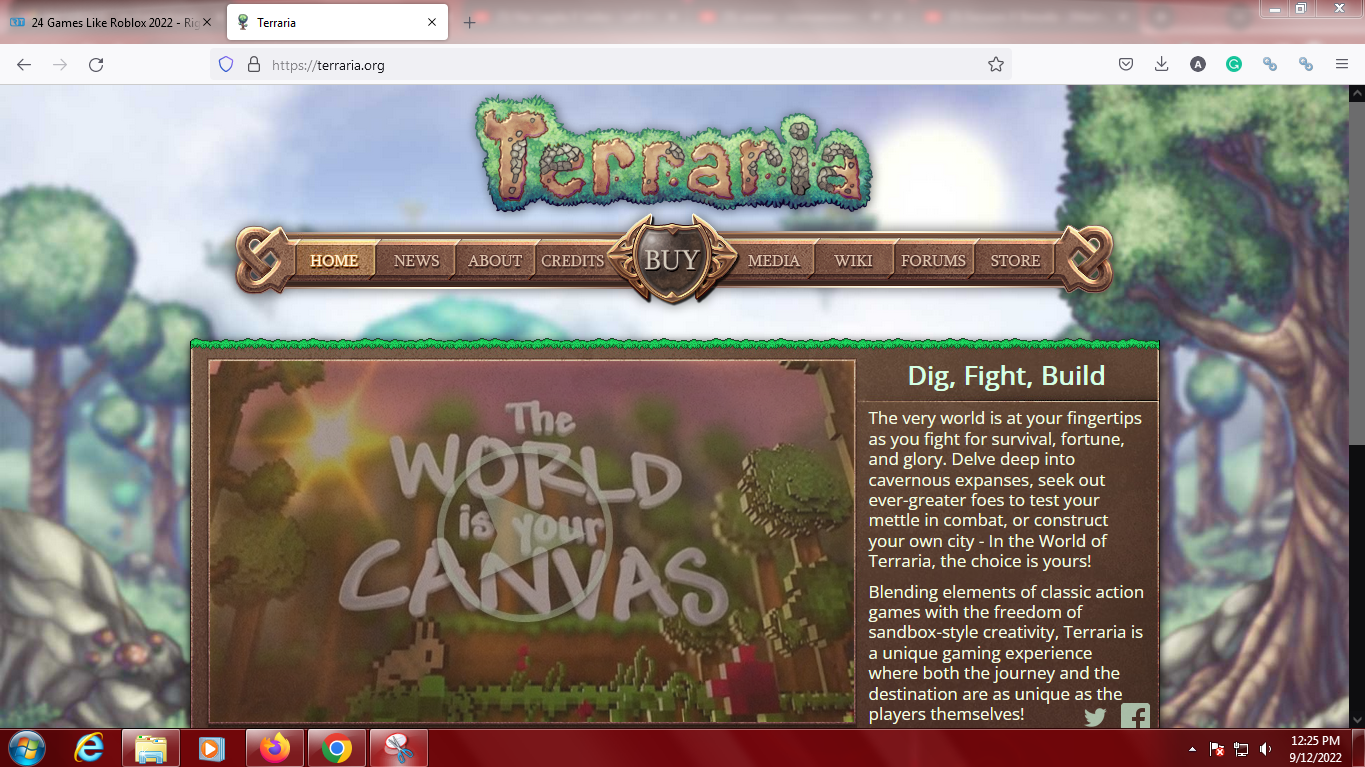Open the media player taskbar icon
Image resolution: width=1365 pixels, height=767 pixels.
(212, 748)
